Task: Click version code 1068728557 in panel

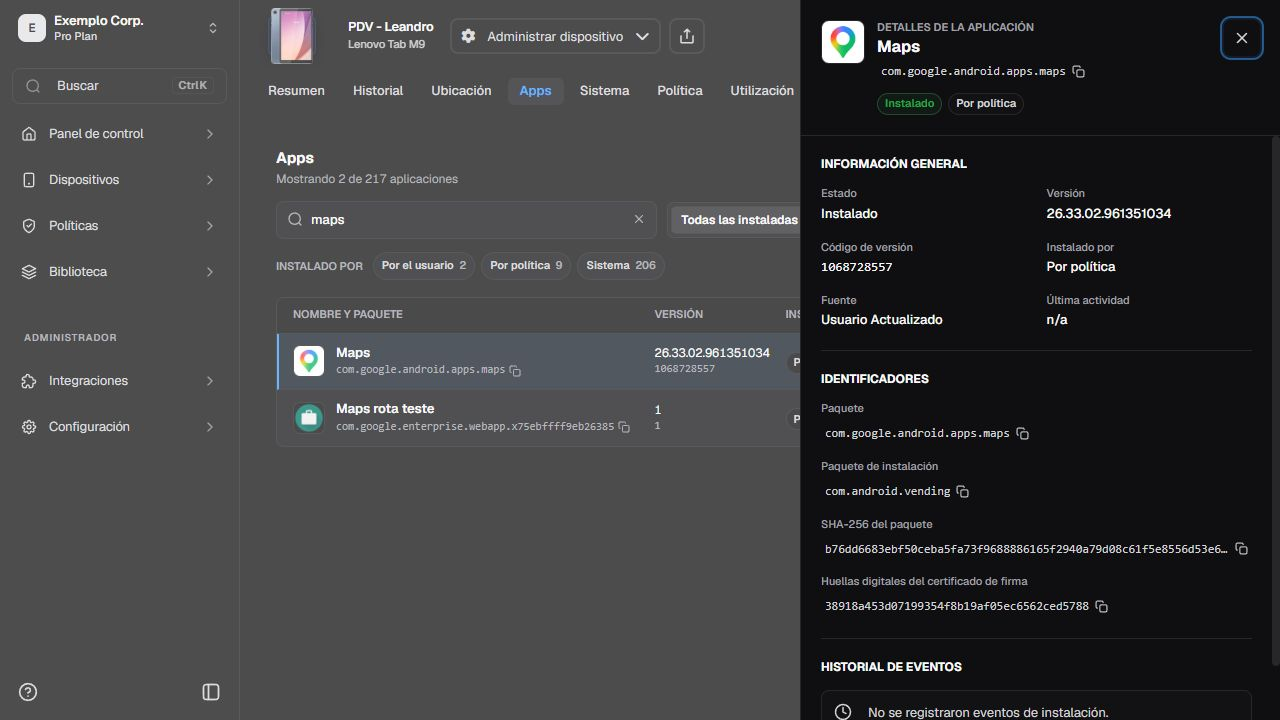Action: pyautogui.click(x=856, y=267)
